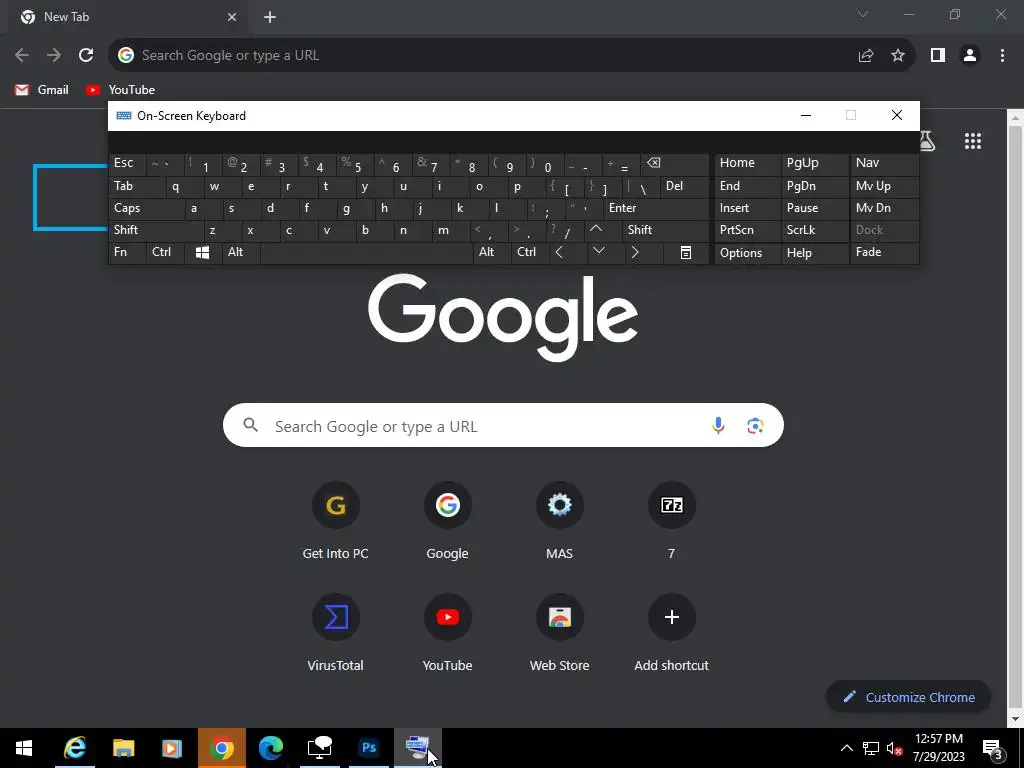1024x768 pixels.
Task: Open Internet Explorer from taskbar
Action: click(74, 748)
